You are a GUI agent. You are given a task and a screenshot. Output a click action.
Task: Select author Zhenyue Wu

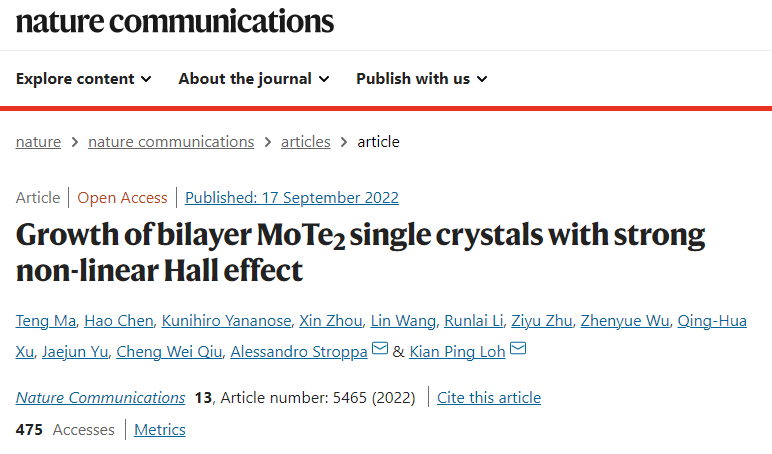click(x=625, y=321)
